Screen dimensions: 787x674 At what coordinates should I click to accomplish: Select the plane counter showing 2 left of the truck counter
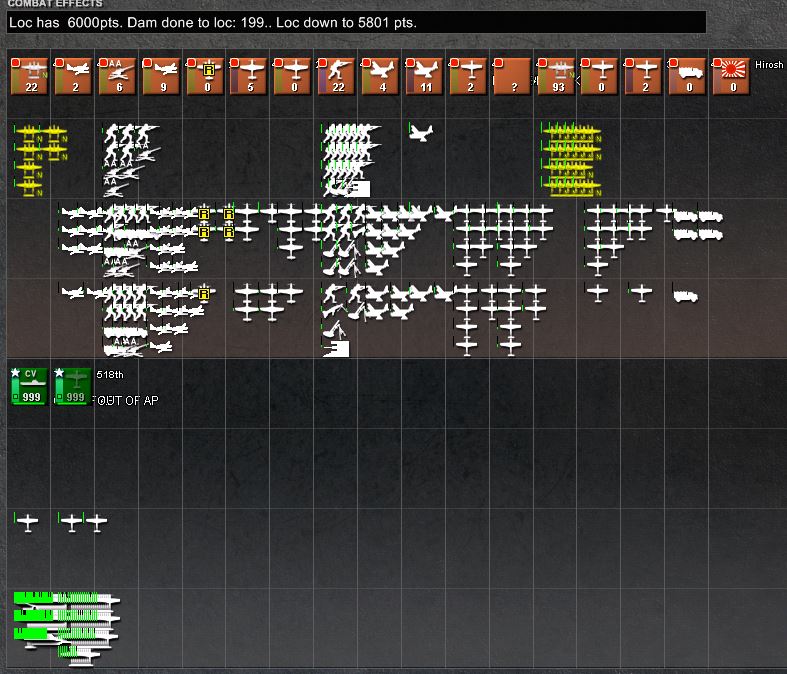click(644, 76)
